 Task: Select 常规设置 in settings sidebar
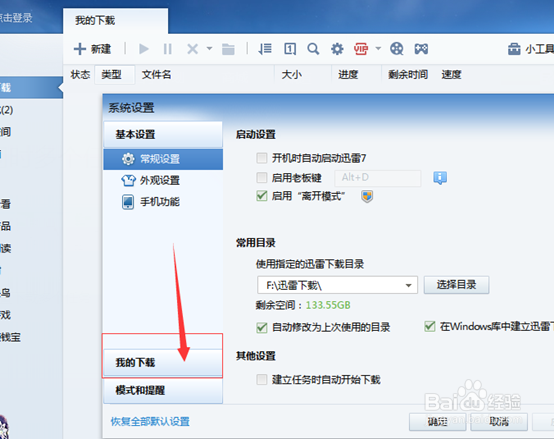pos(163,159)
